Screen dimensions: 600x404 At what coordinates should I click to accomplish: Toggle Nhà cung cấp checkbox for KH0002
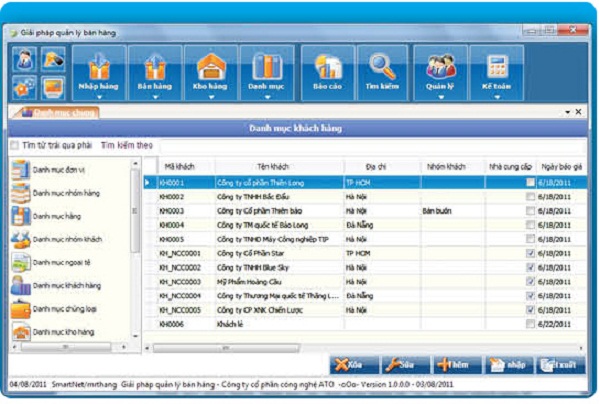(x=530, y=197)
